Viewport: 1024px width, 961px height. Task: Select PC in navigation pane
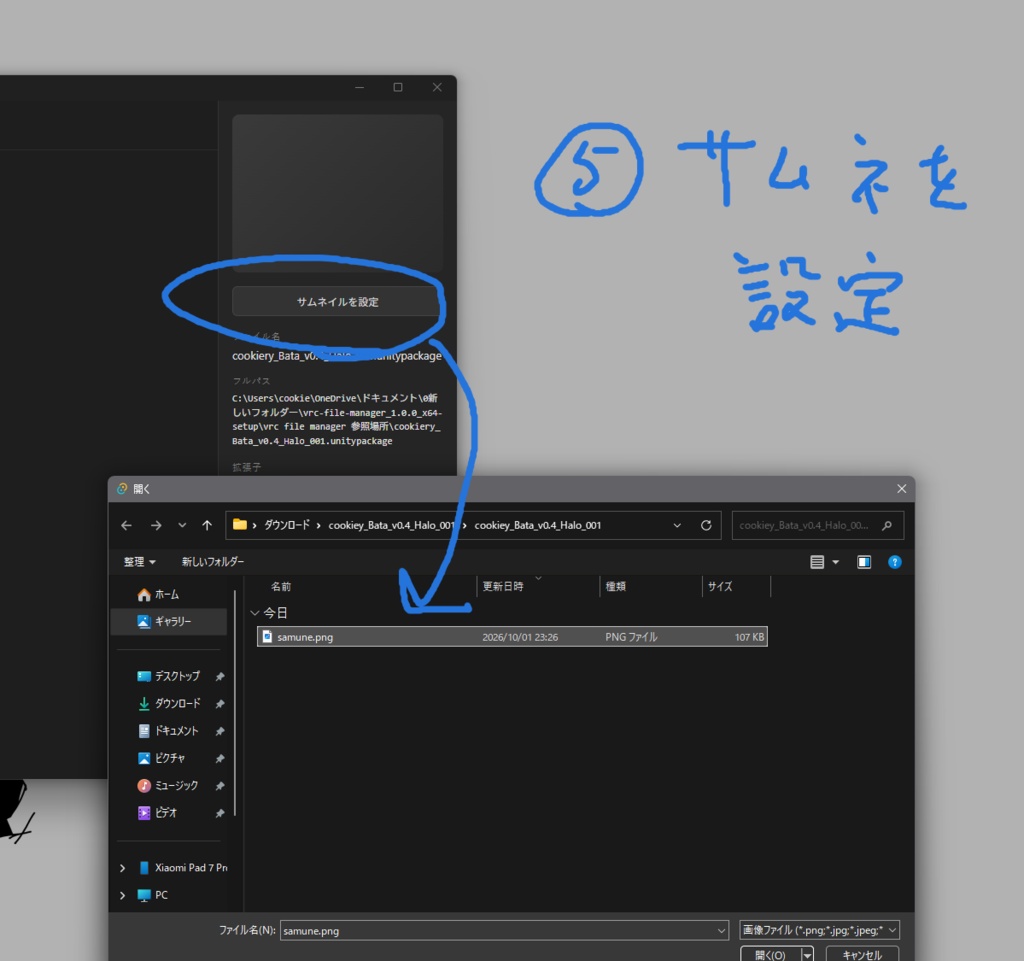coord(161,895)
